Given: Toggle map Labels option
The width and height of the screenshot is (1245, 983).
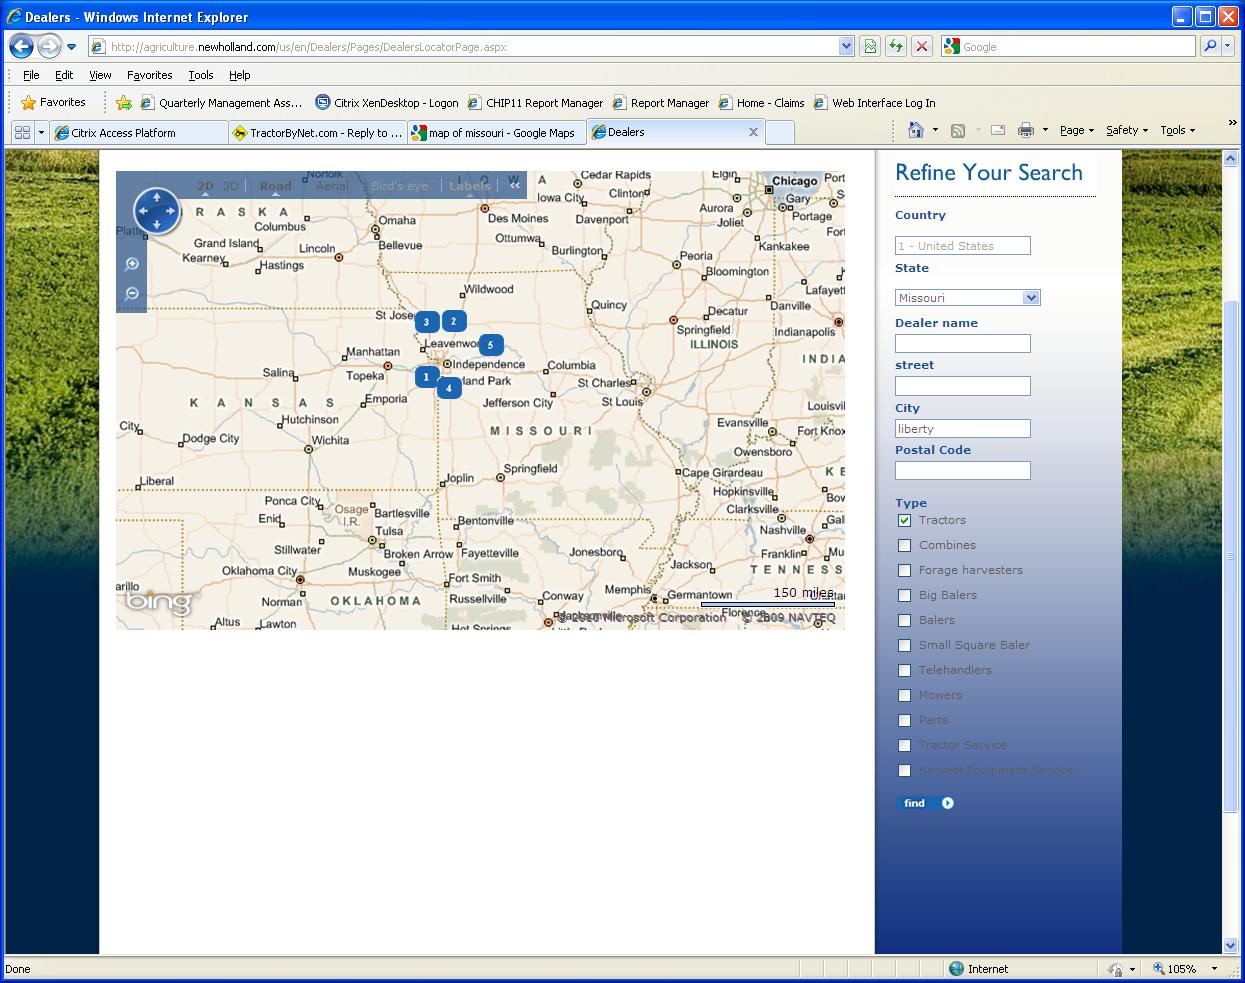Looking at the screenshot, I should (470, 186).
